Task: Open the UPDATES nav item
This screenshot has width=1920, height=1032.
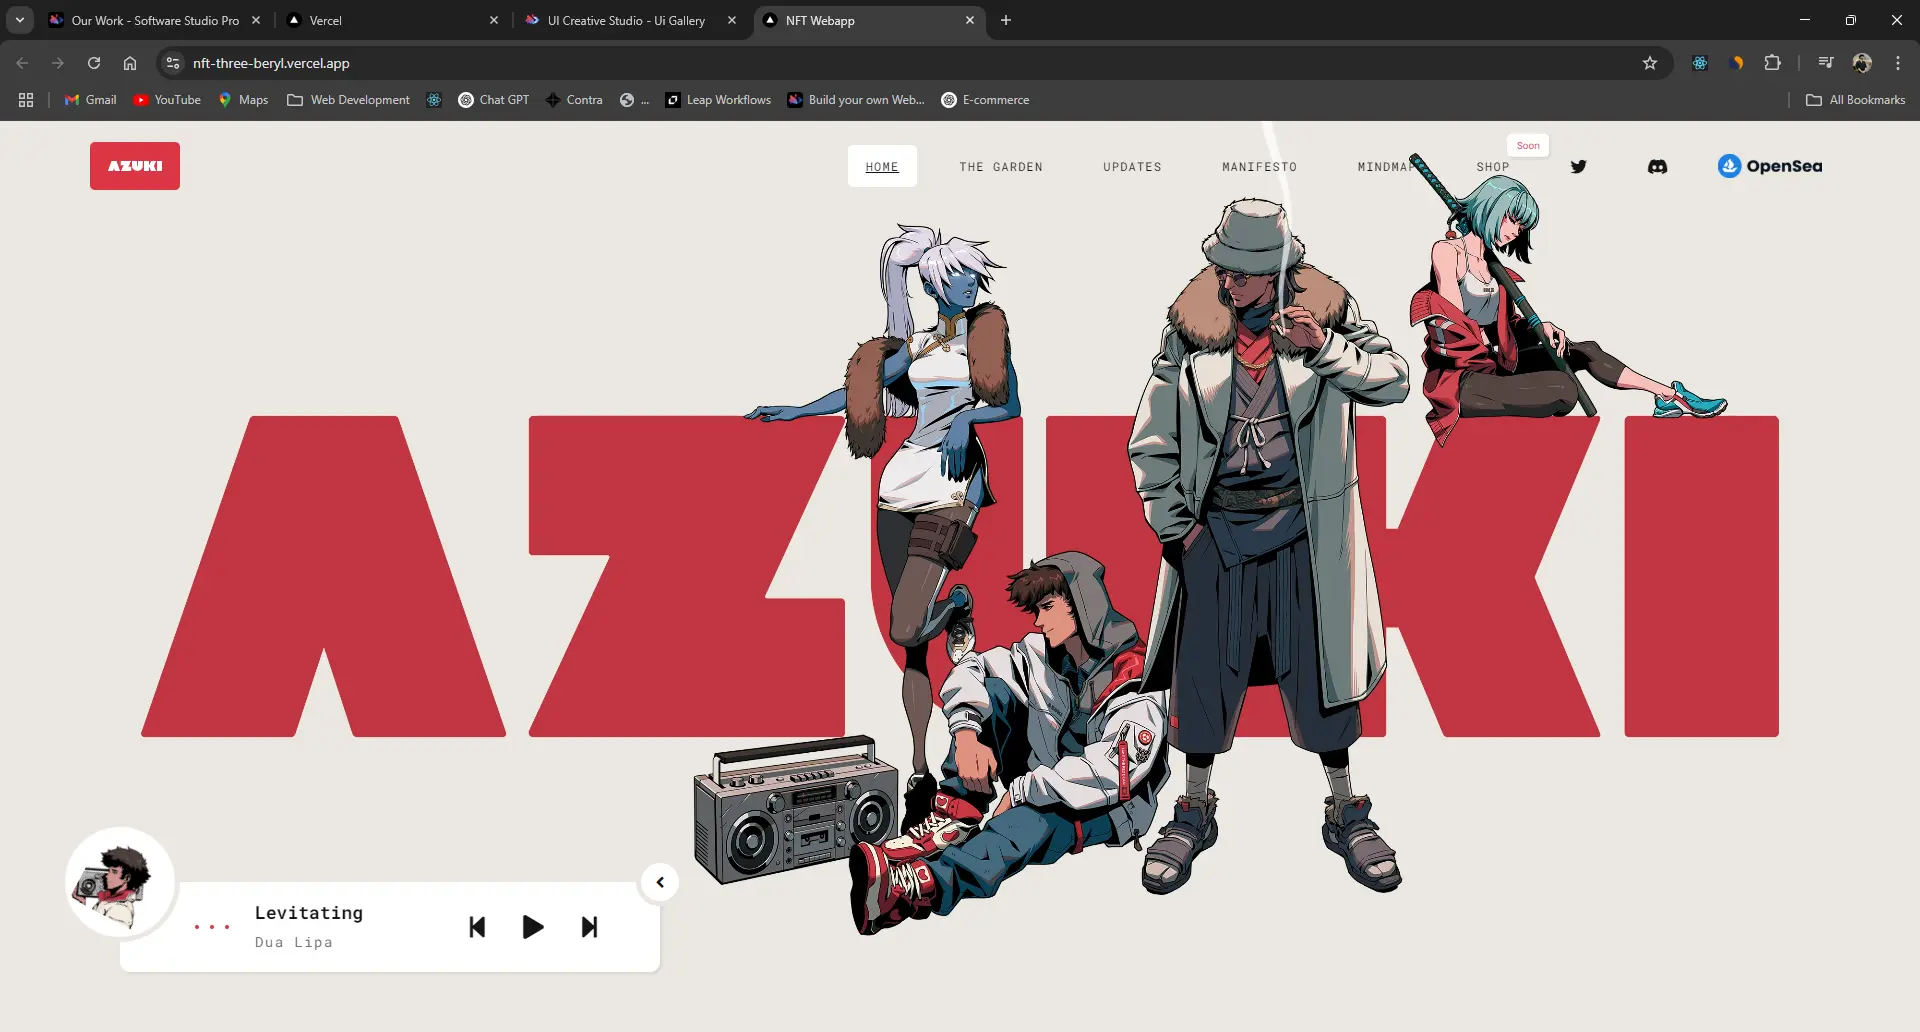Action: pos(1132,167)
